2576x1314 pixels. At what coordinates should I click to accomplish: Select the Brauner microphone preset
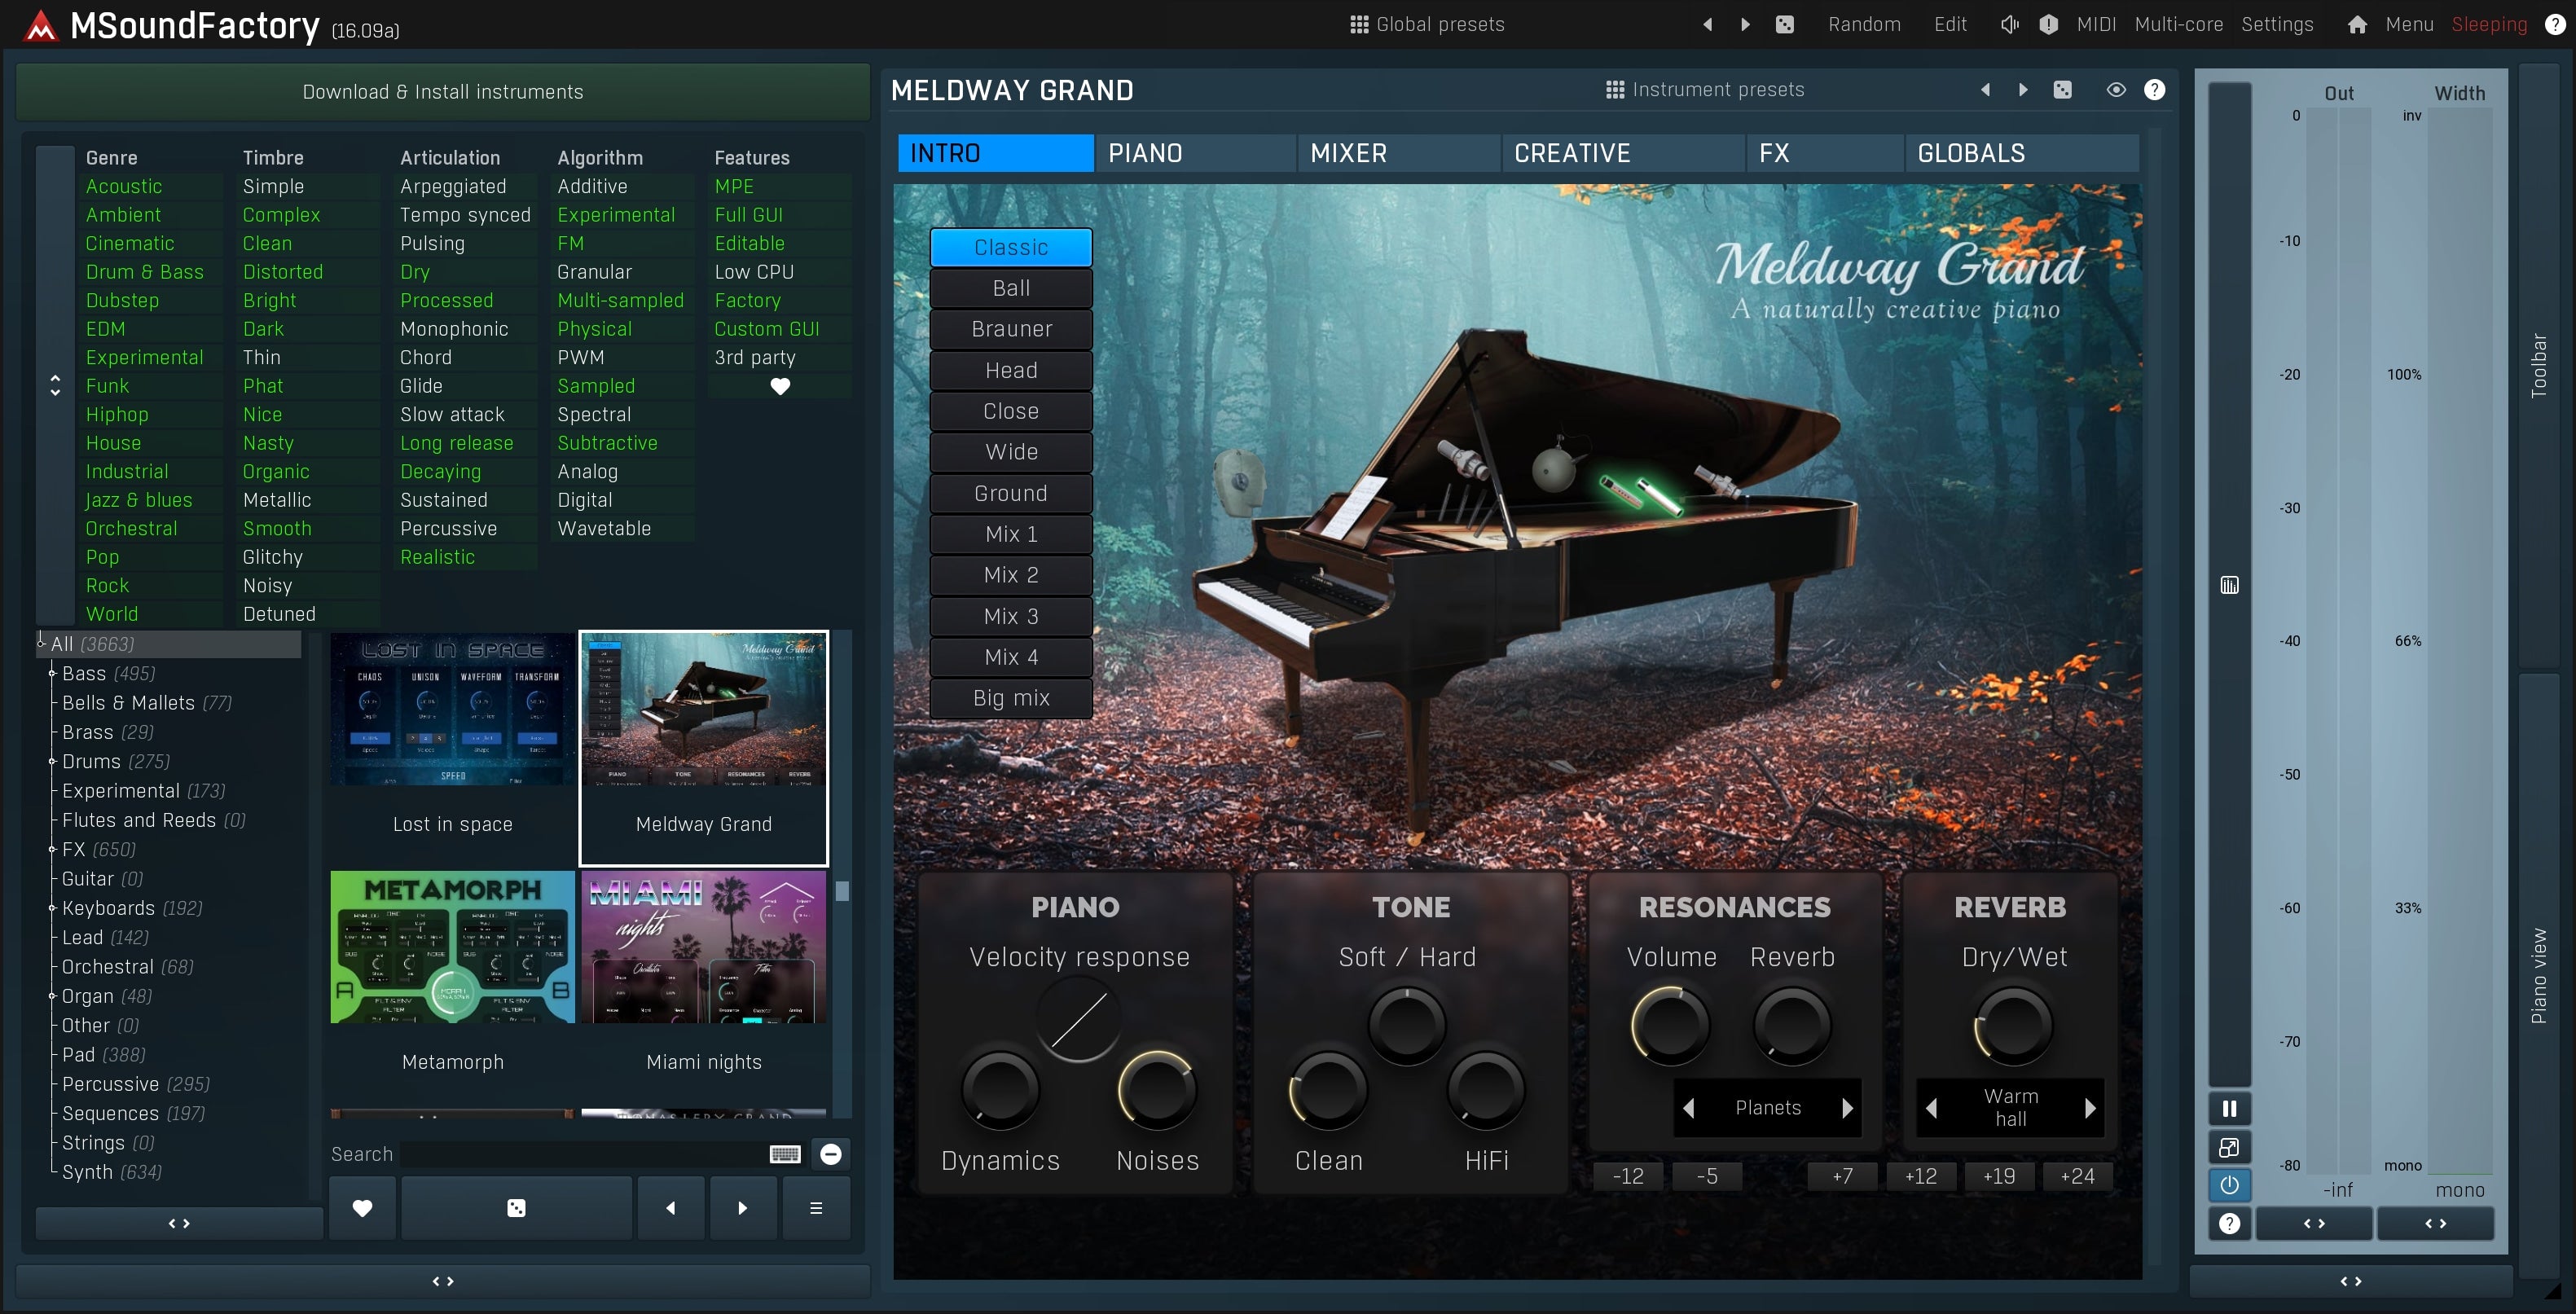tap(1011, 329)
